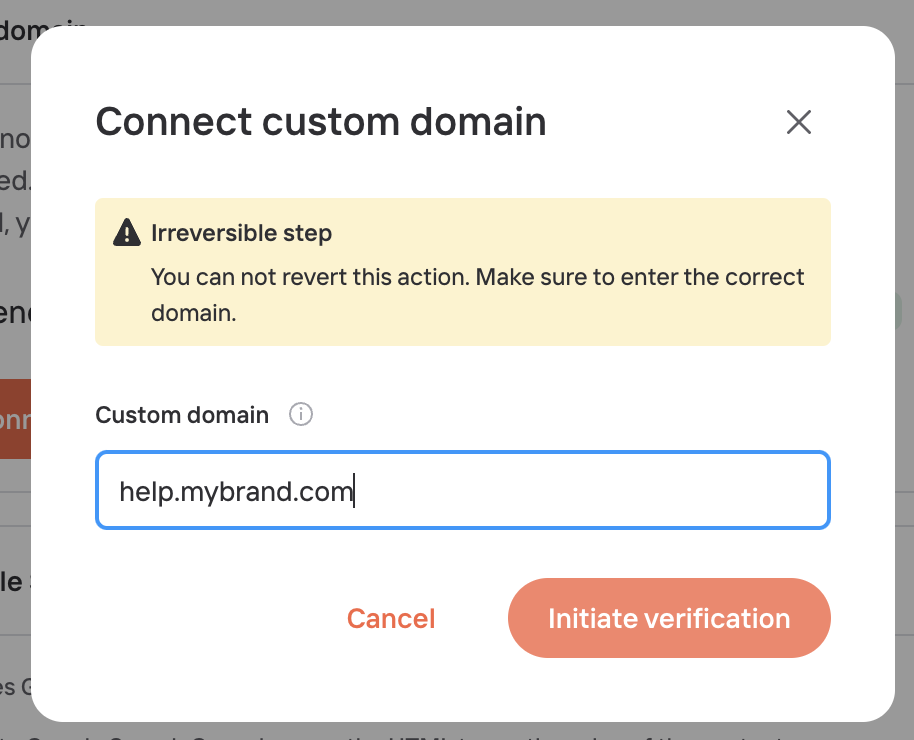Click blank space right of typed domain
This screenshot has height=740, width=914.
(589, 490)
